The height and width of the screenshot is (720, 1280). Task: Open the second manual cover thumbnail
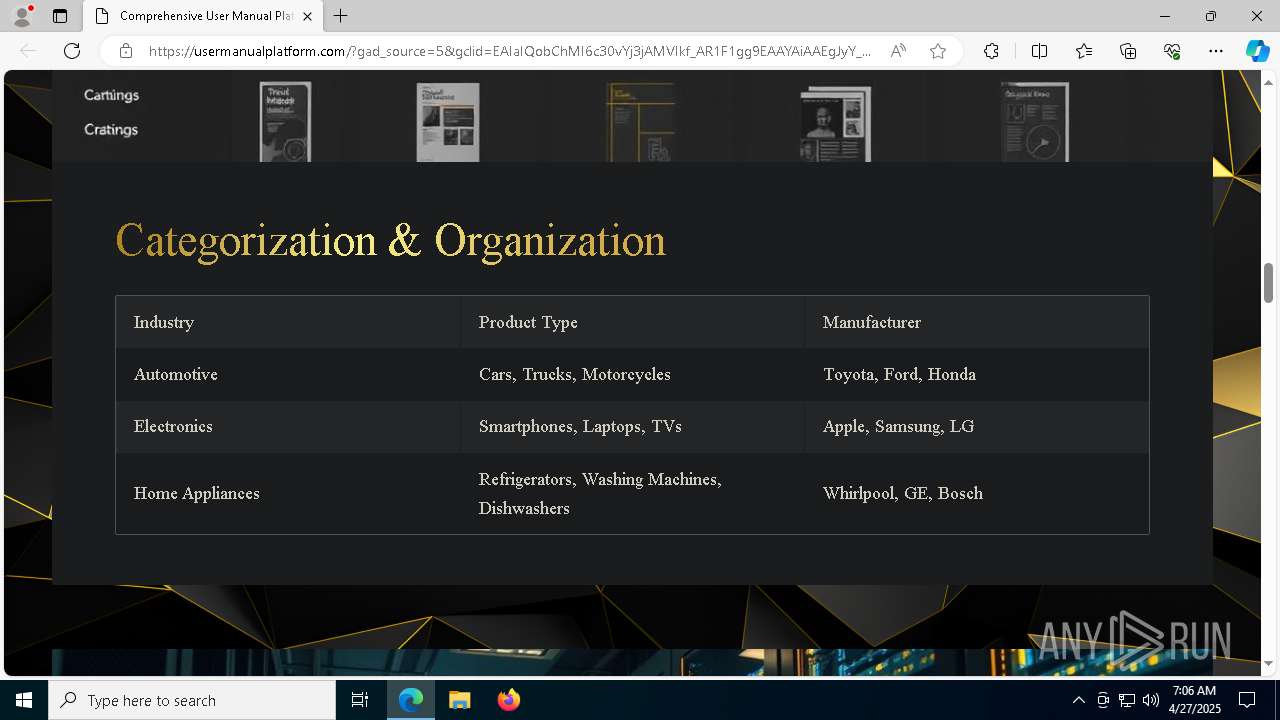(x=448, y=121)
